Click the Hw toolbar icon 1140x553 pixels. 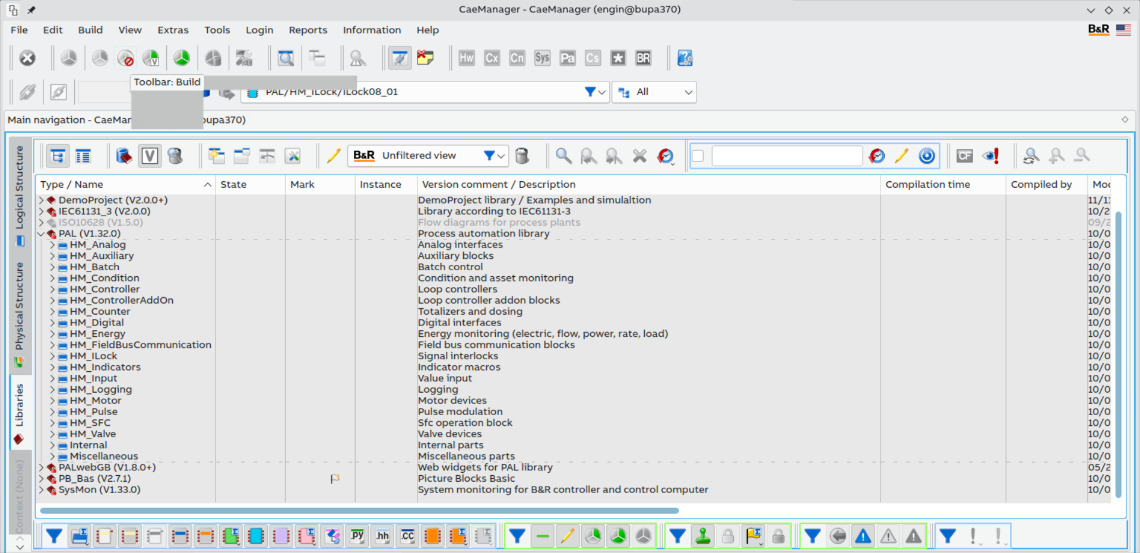(466, 58)
